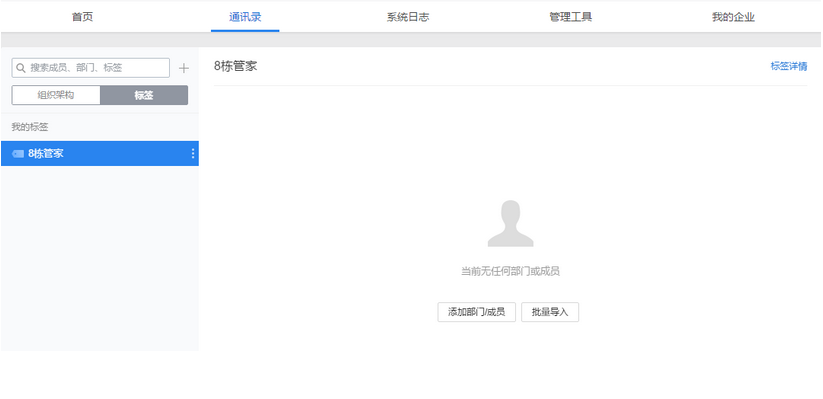Screen dimensions: 823x399
Task: Select the 通讯录 tab
Action: pos(245,17)
